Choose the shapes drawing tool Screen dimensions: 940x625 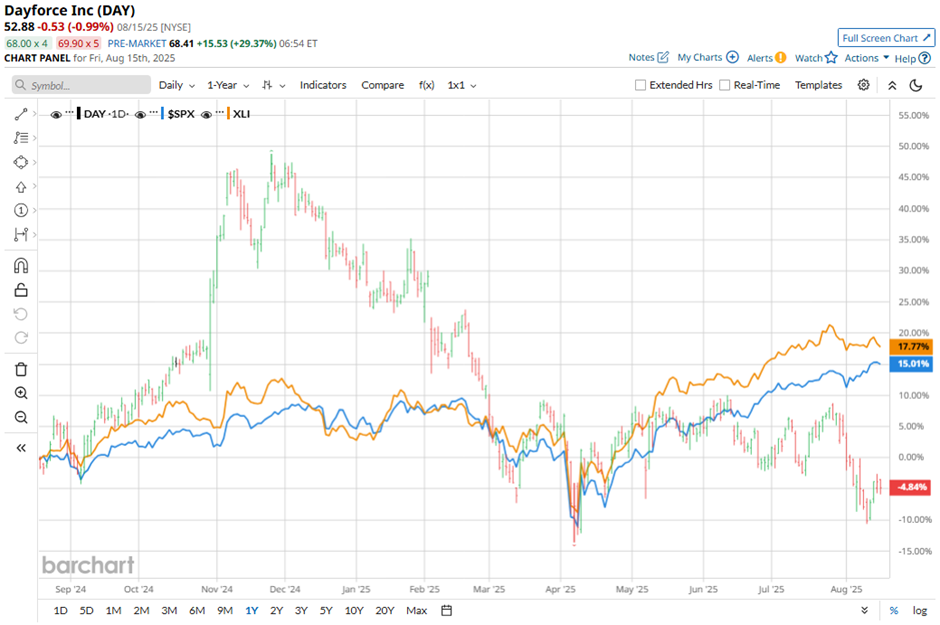point(21,162)
